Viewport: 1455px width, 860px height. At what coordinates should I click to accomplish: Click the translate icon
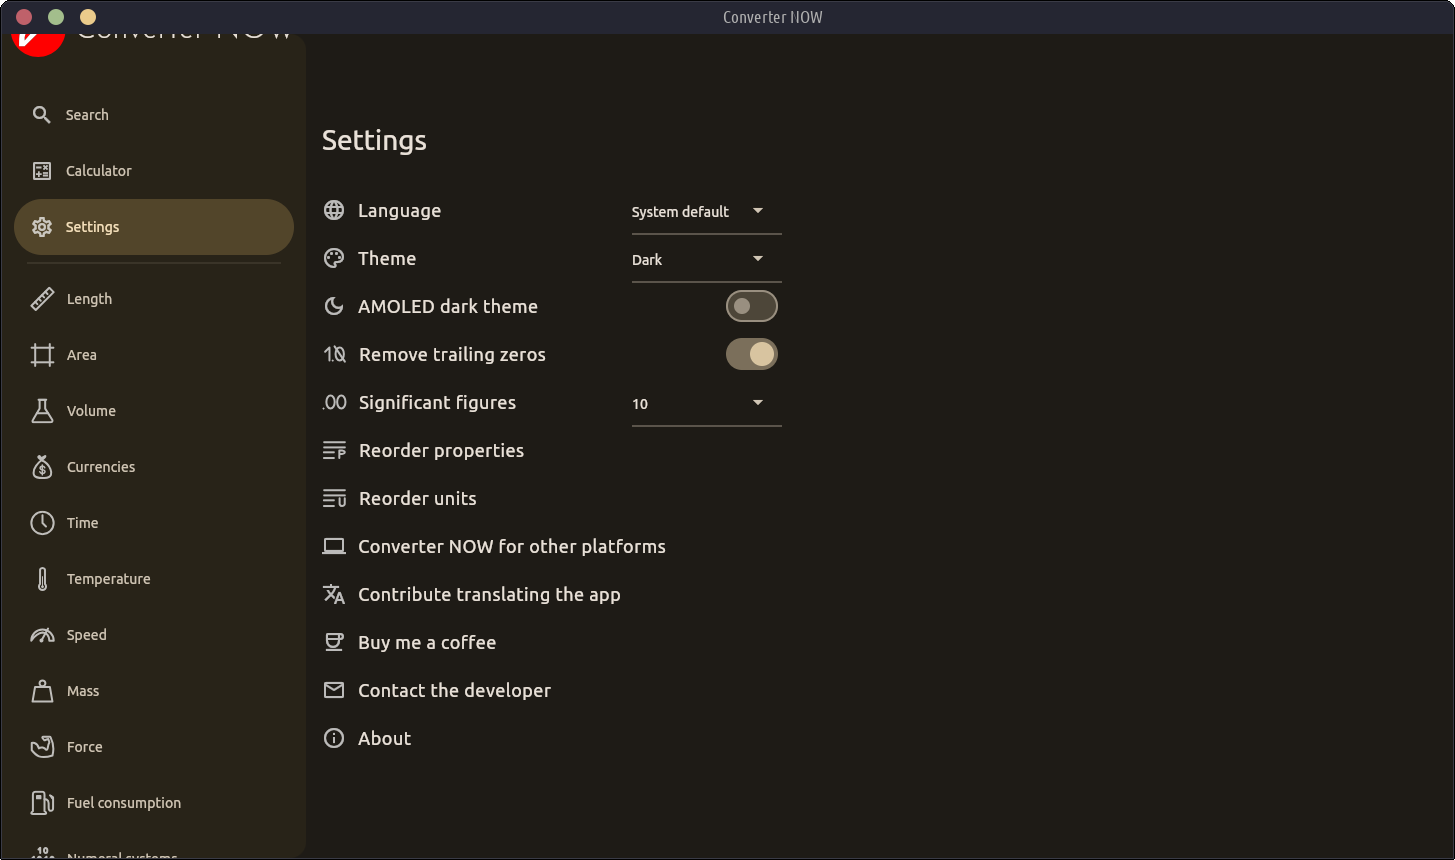click(x=334, y=594)
